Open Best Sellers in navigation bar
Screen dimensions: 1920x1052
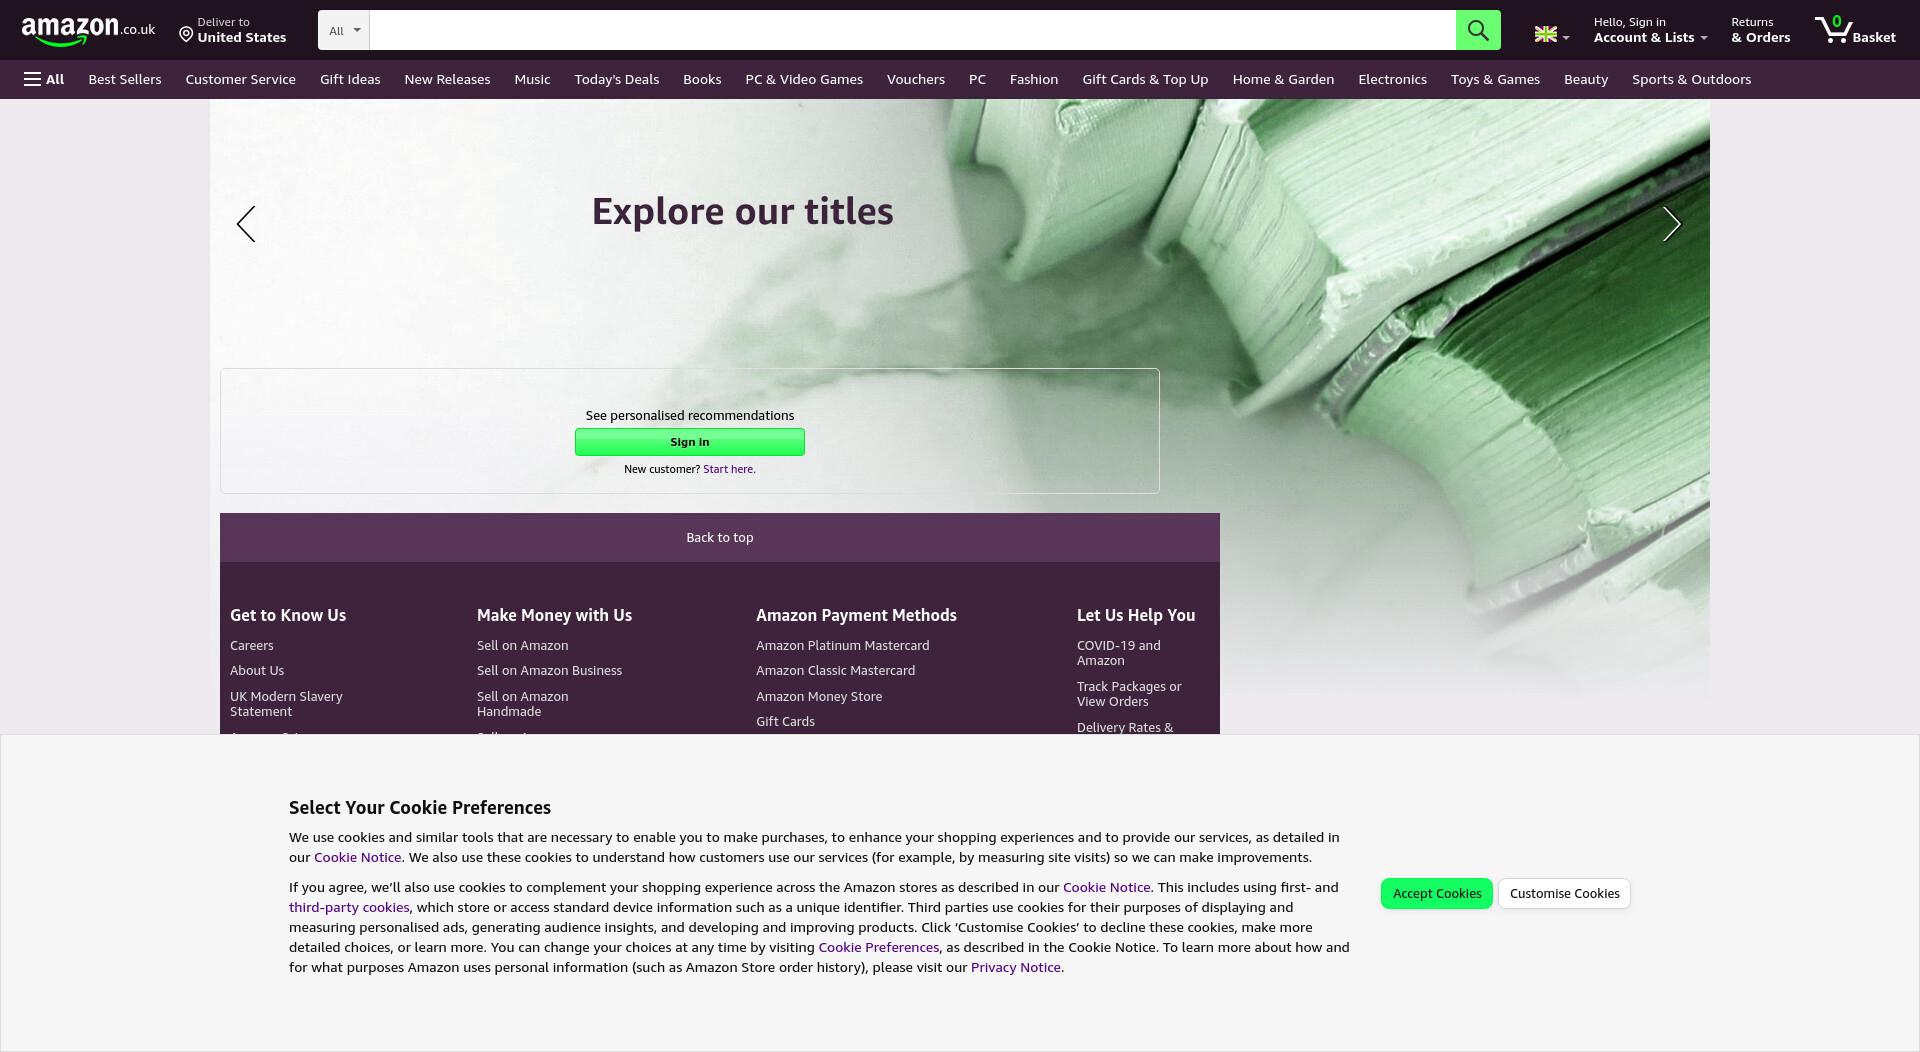[x=125, y=79]
